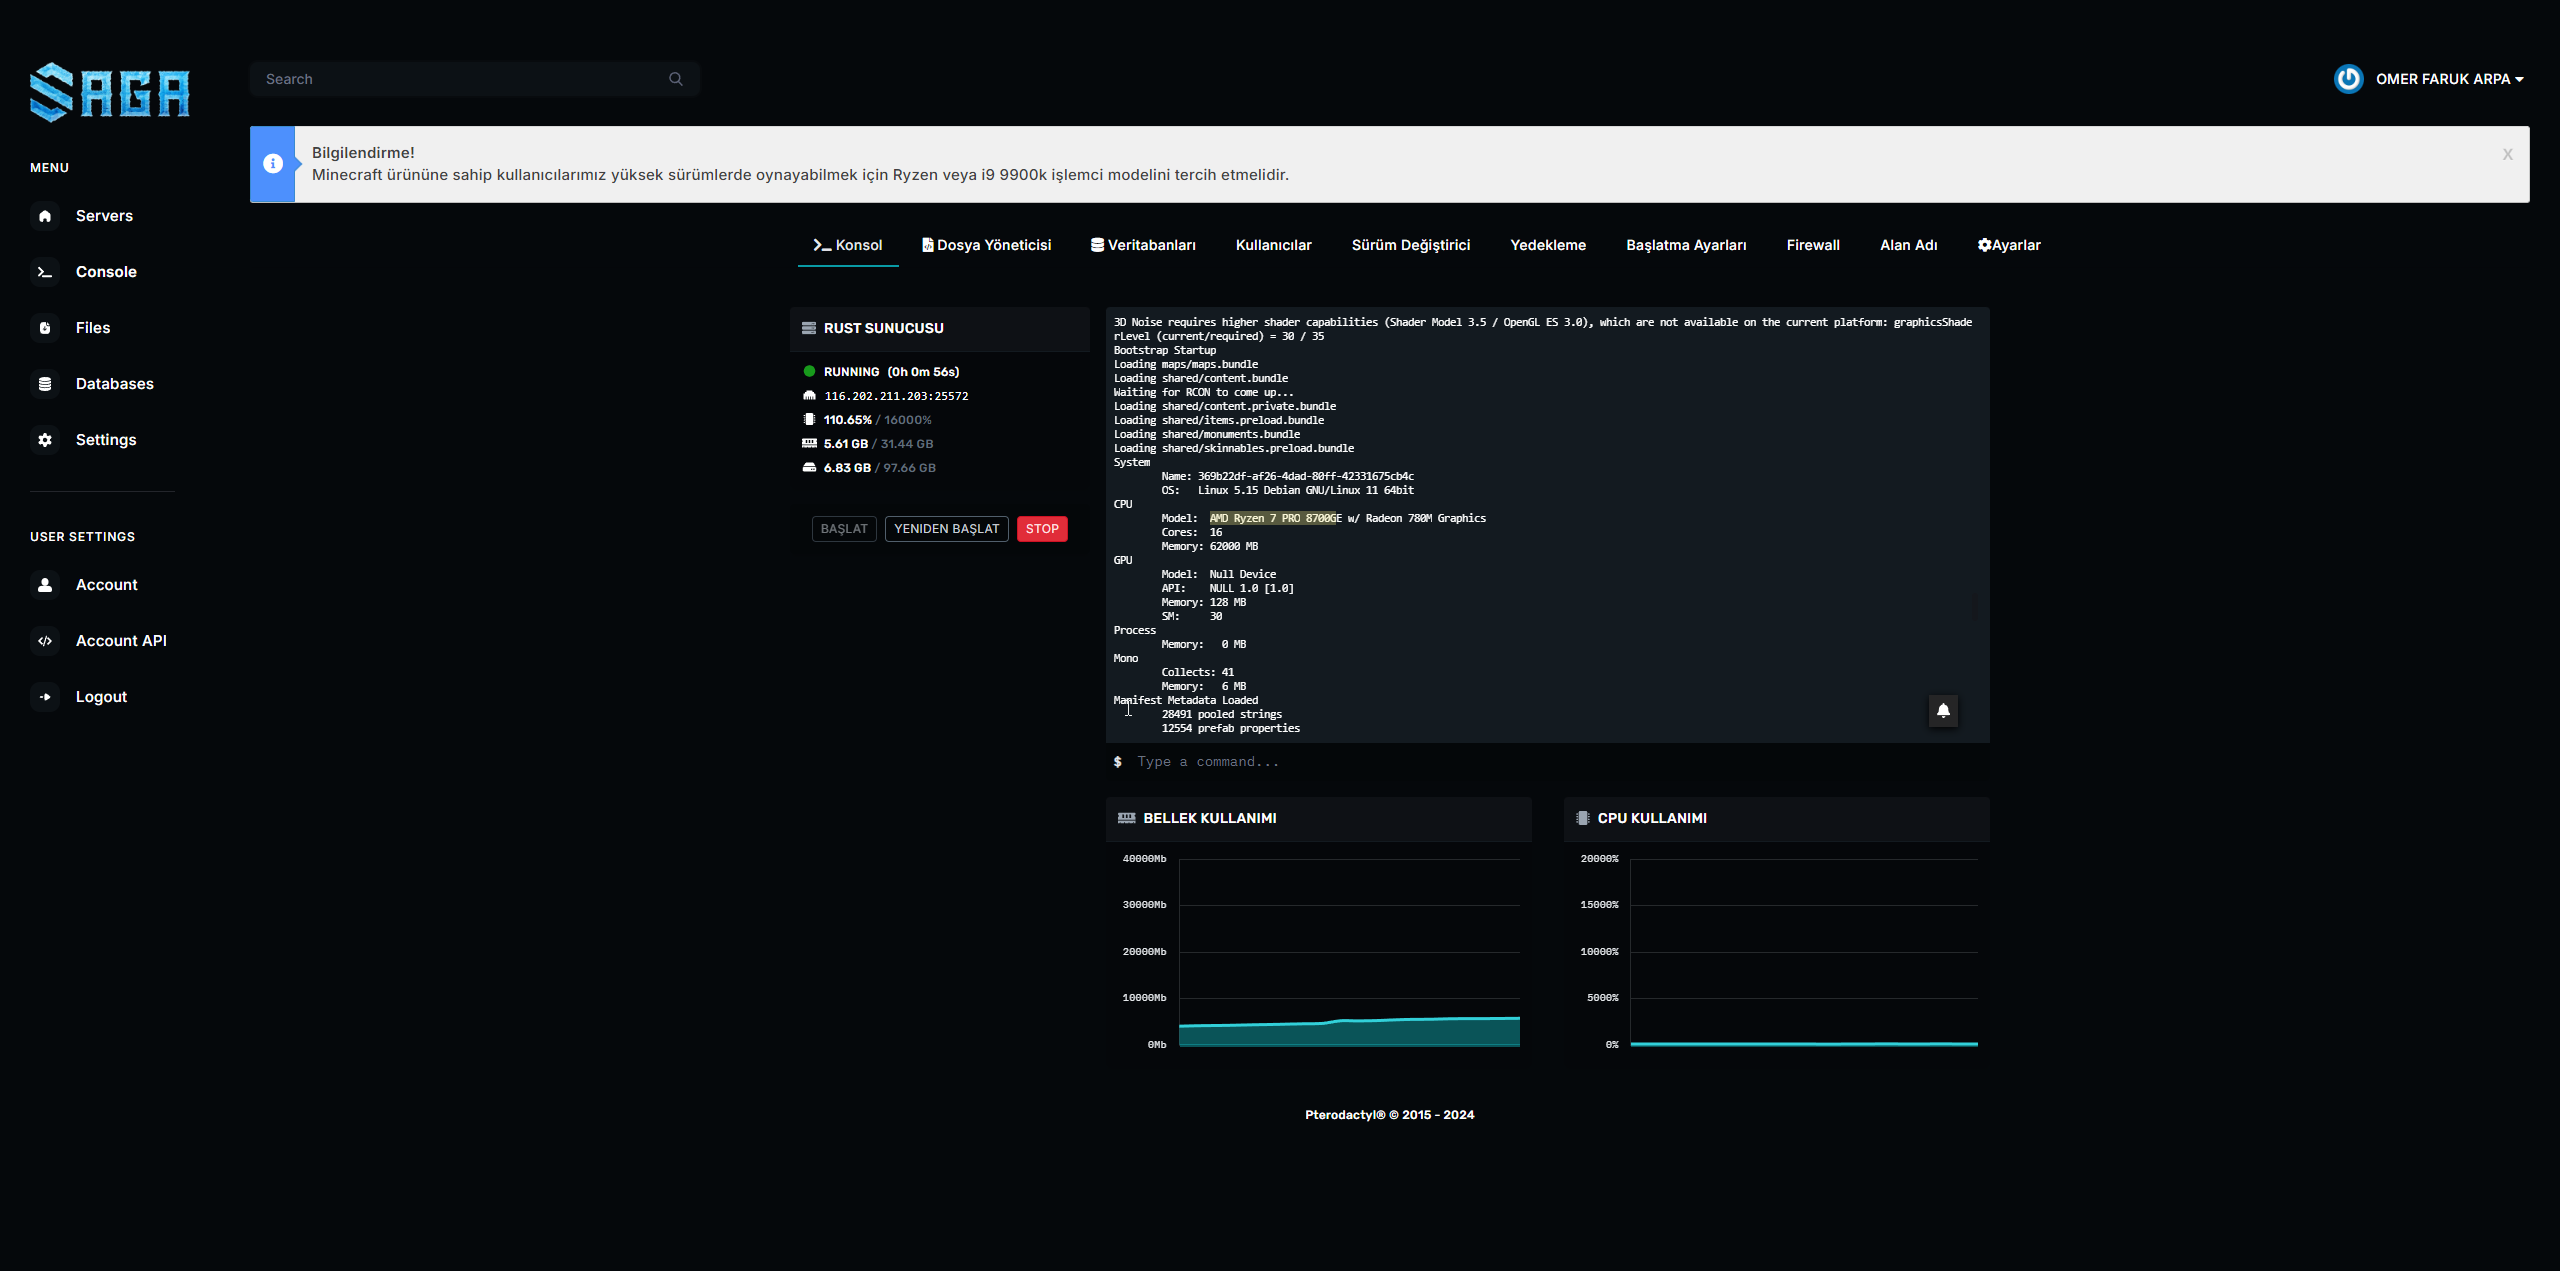Click the network icon beside IP address
The width and height of the screenshot is (2560, 1271).
pyautogui.click(x=809, y=396)
